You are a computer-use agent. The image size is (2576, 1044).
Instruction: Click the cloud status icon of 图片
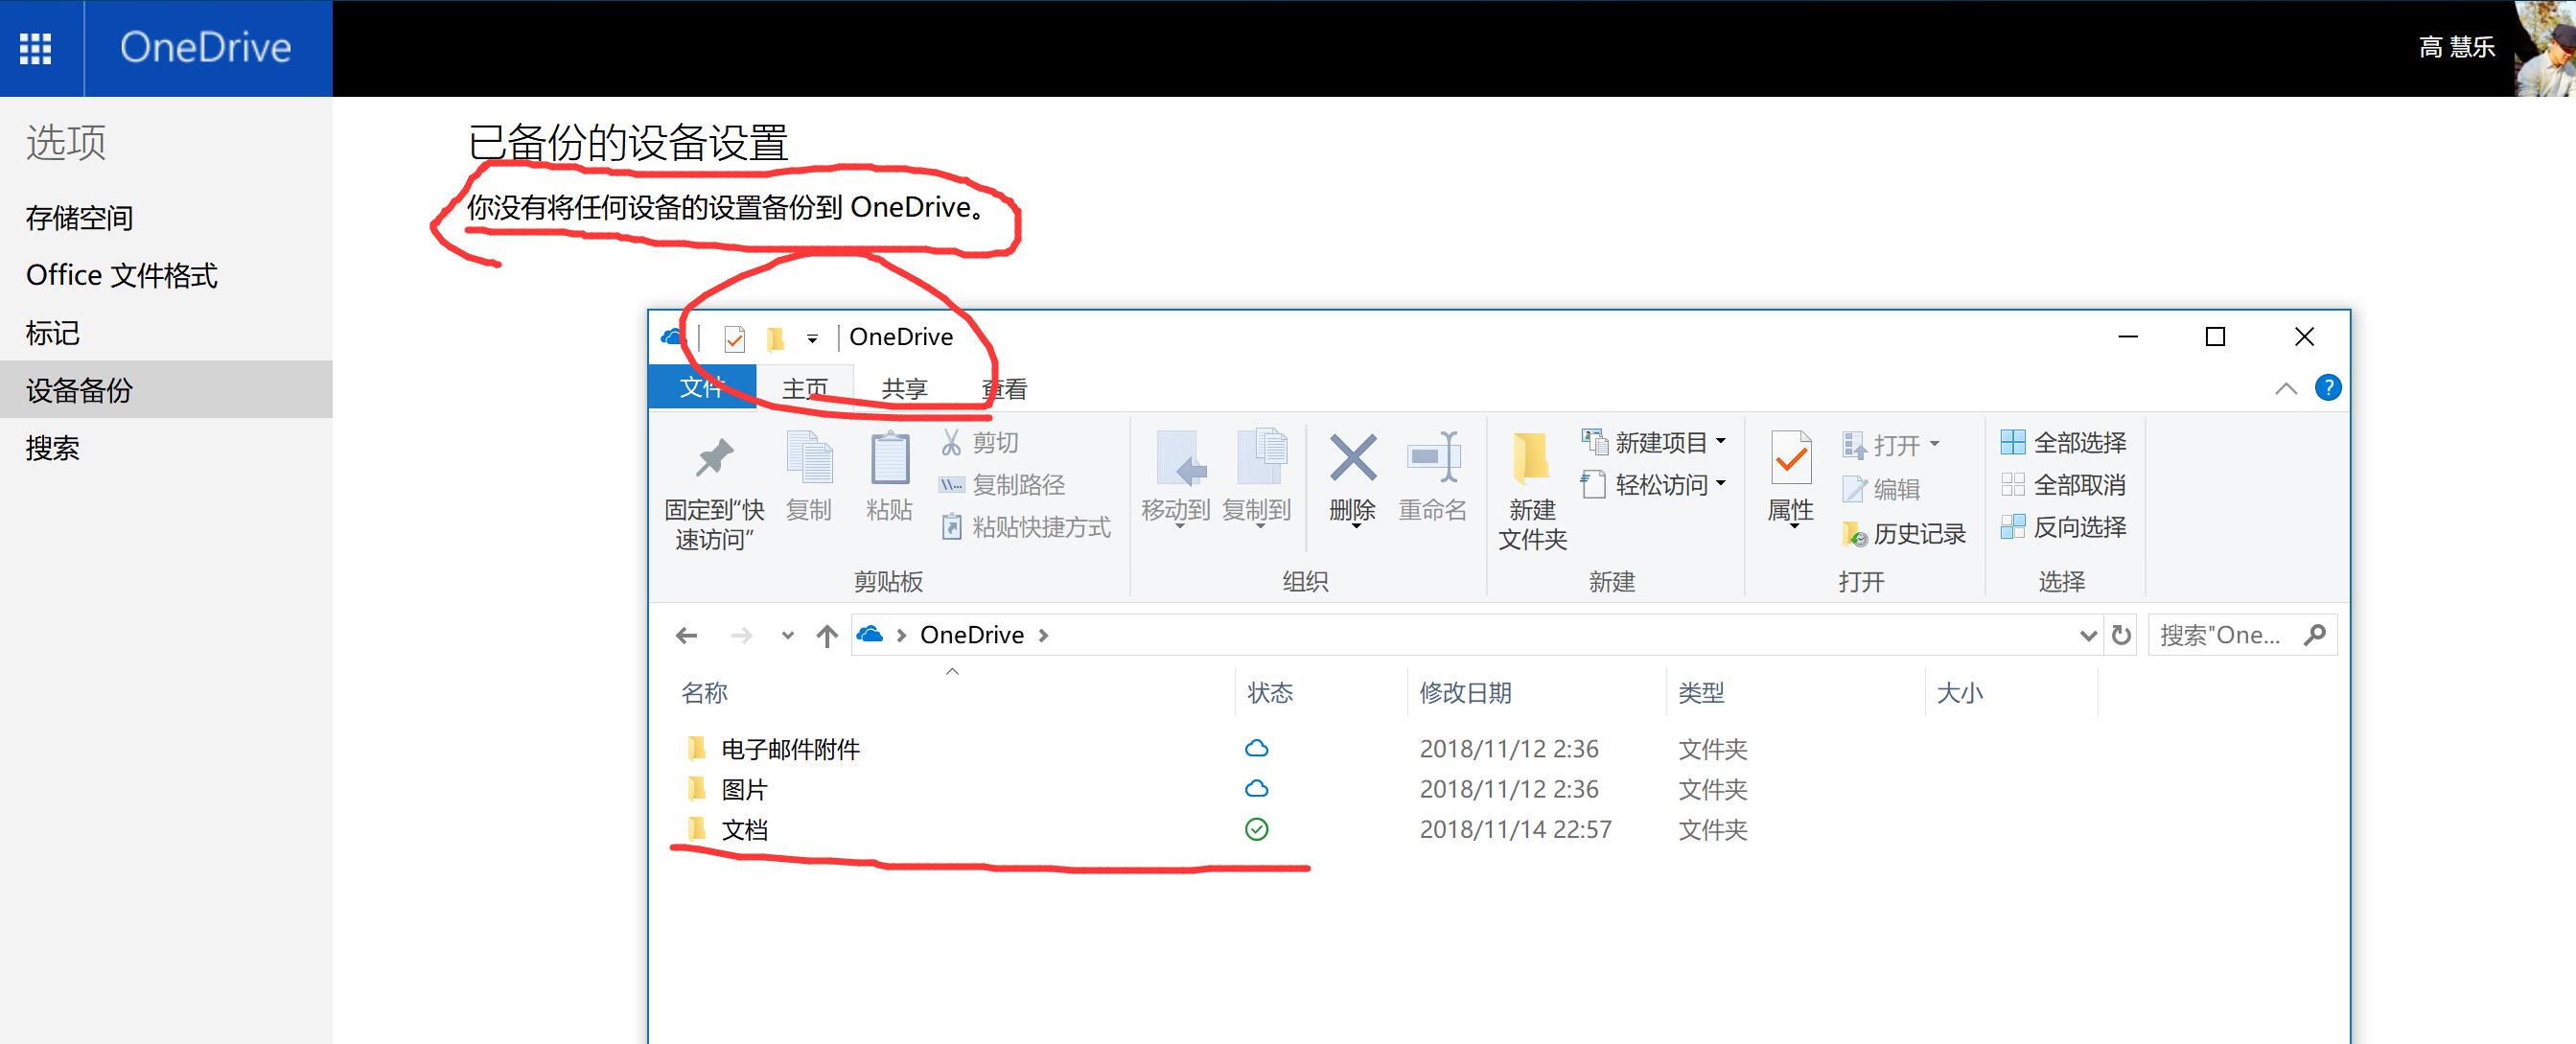pyautogui.click(x=1257, y=789)
